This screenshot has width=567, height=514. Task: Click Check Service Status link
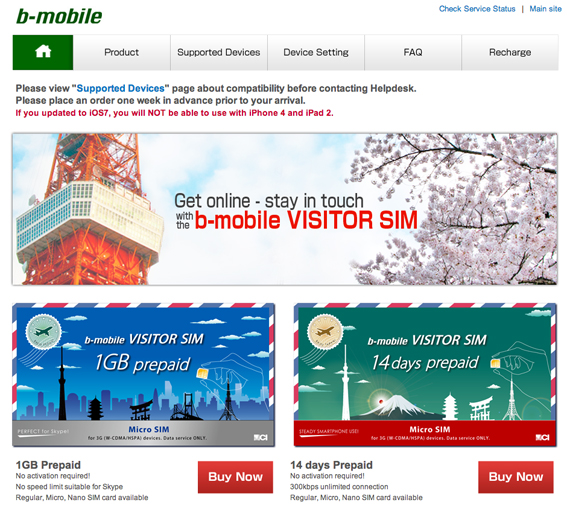coord(477,9)
